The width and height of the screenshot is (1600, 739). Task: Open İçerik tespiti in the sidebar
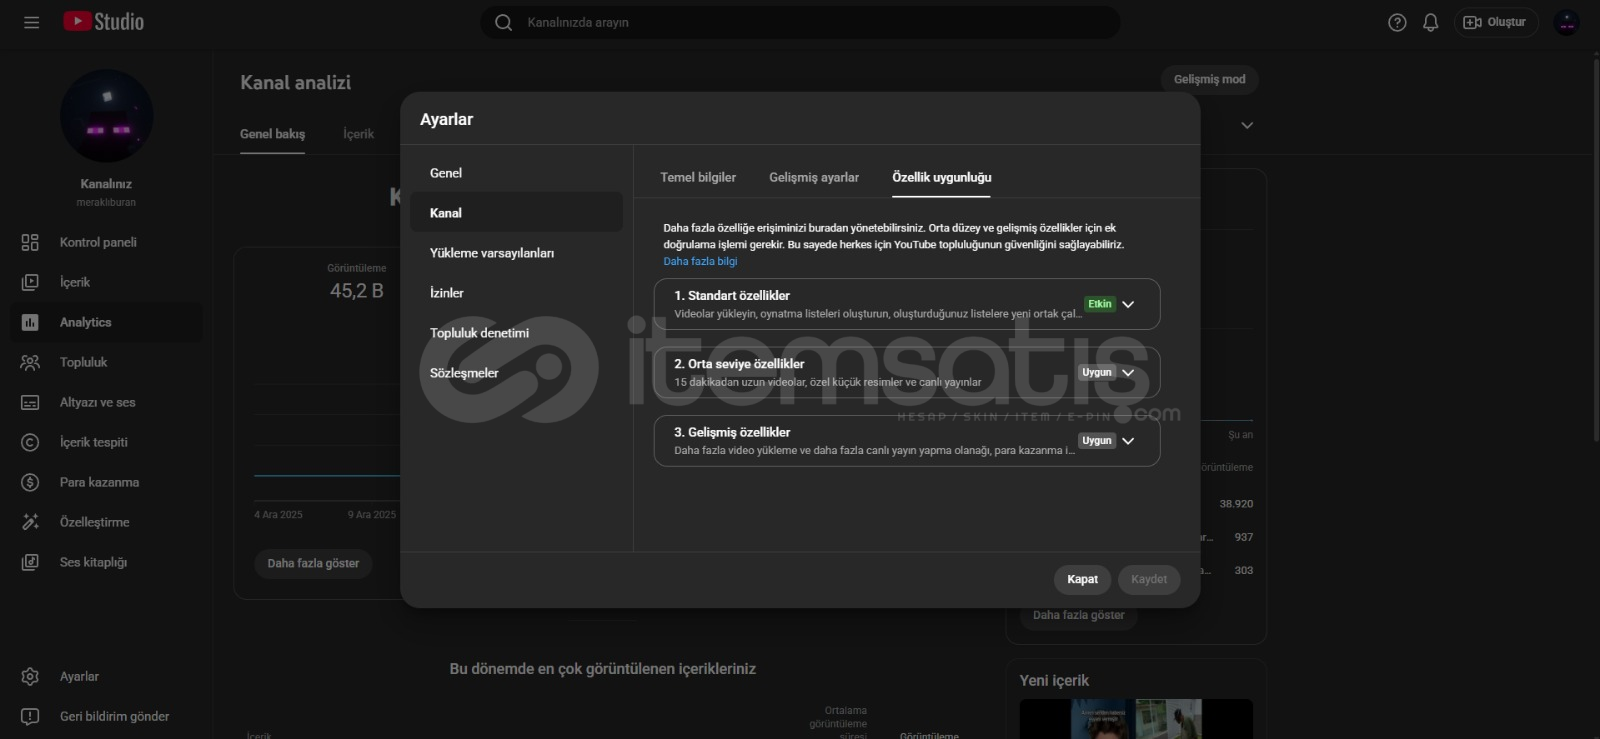(x=93, y=442)
